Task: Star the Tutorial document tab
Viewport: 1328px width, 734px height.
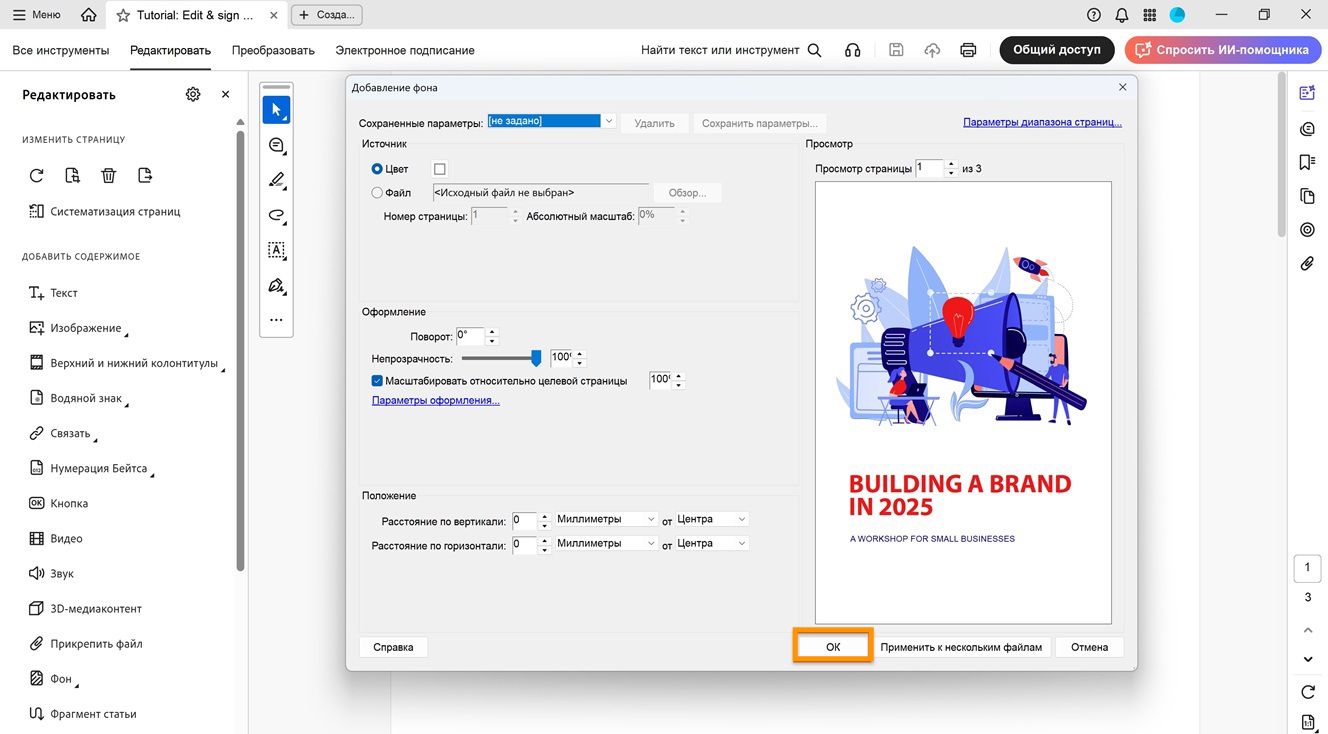Action: tap(123, 15)
